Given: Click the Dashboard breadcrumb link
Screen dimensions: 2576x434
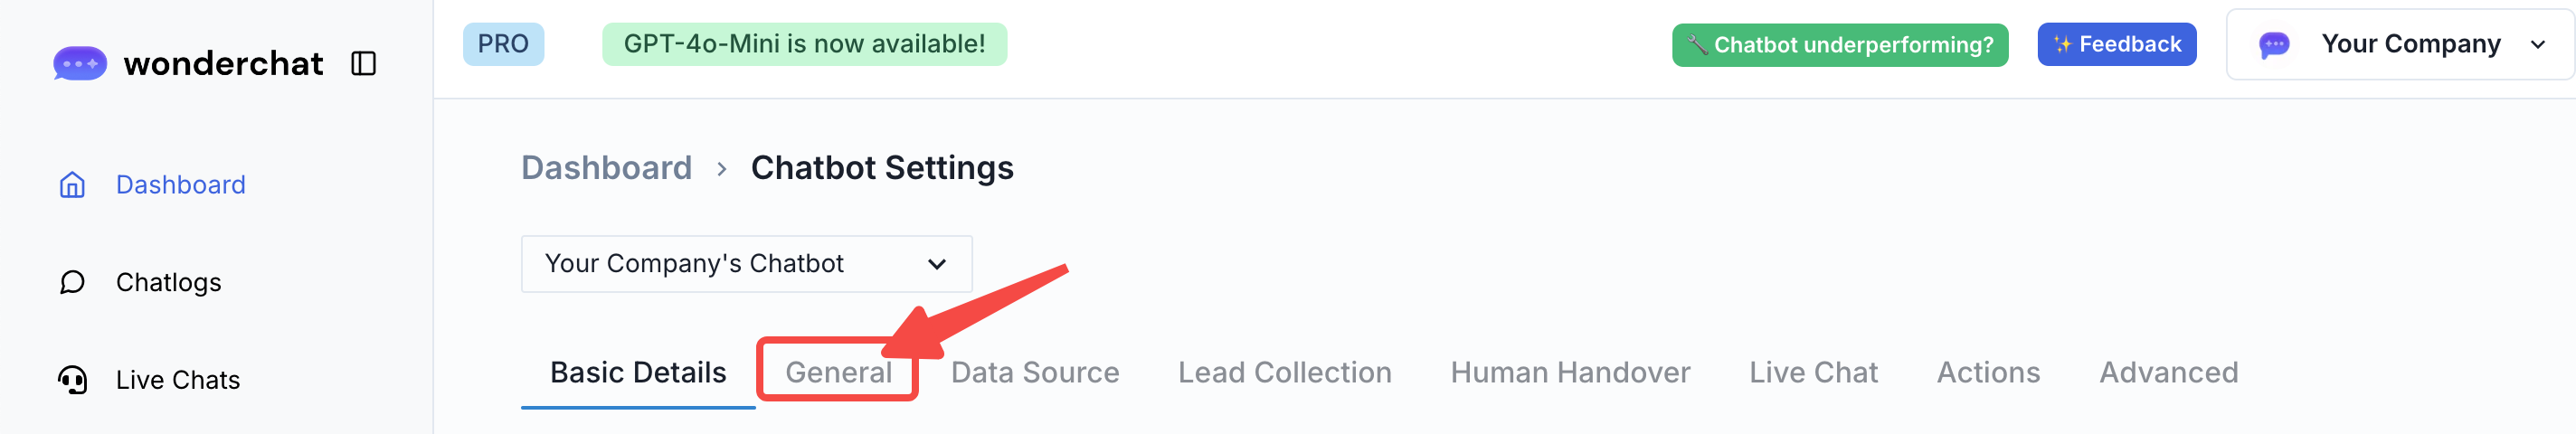Looking at the screenshot, I should 606,168.
